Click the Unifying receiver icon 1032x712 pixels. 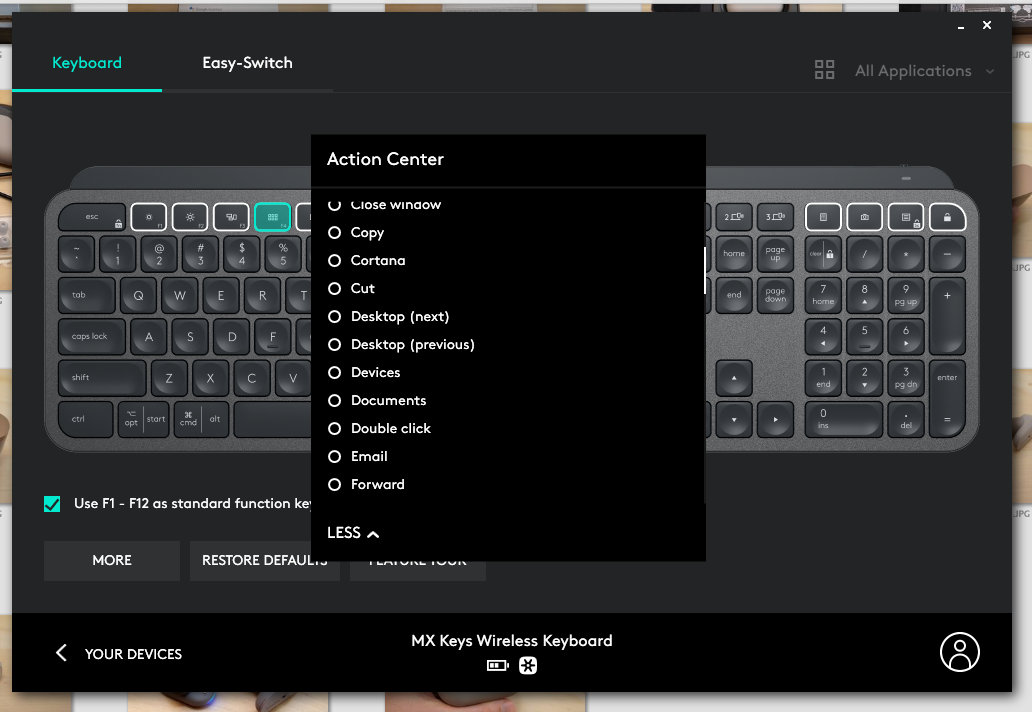(x=528, y=666)
